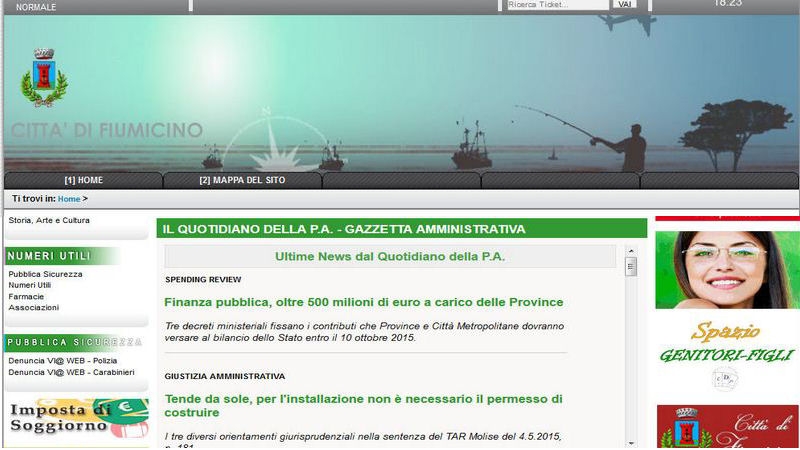The image size is (800, 450).
Task: Open the [2] MAPPA DEL SITO tab
Action: coord(242,180)
